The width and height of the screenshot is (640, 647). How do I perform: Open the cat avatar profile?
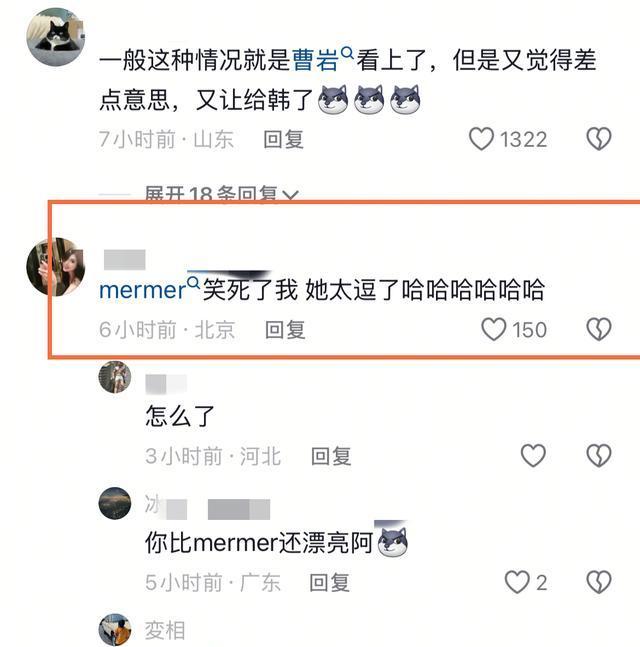(x=56, y=37)
